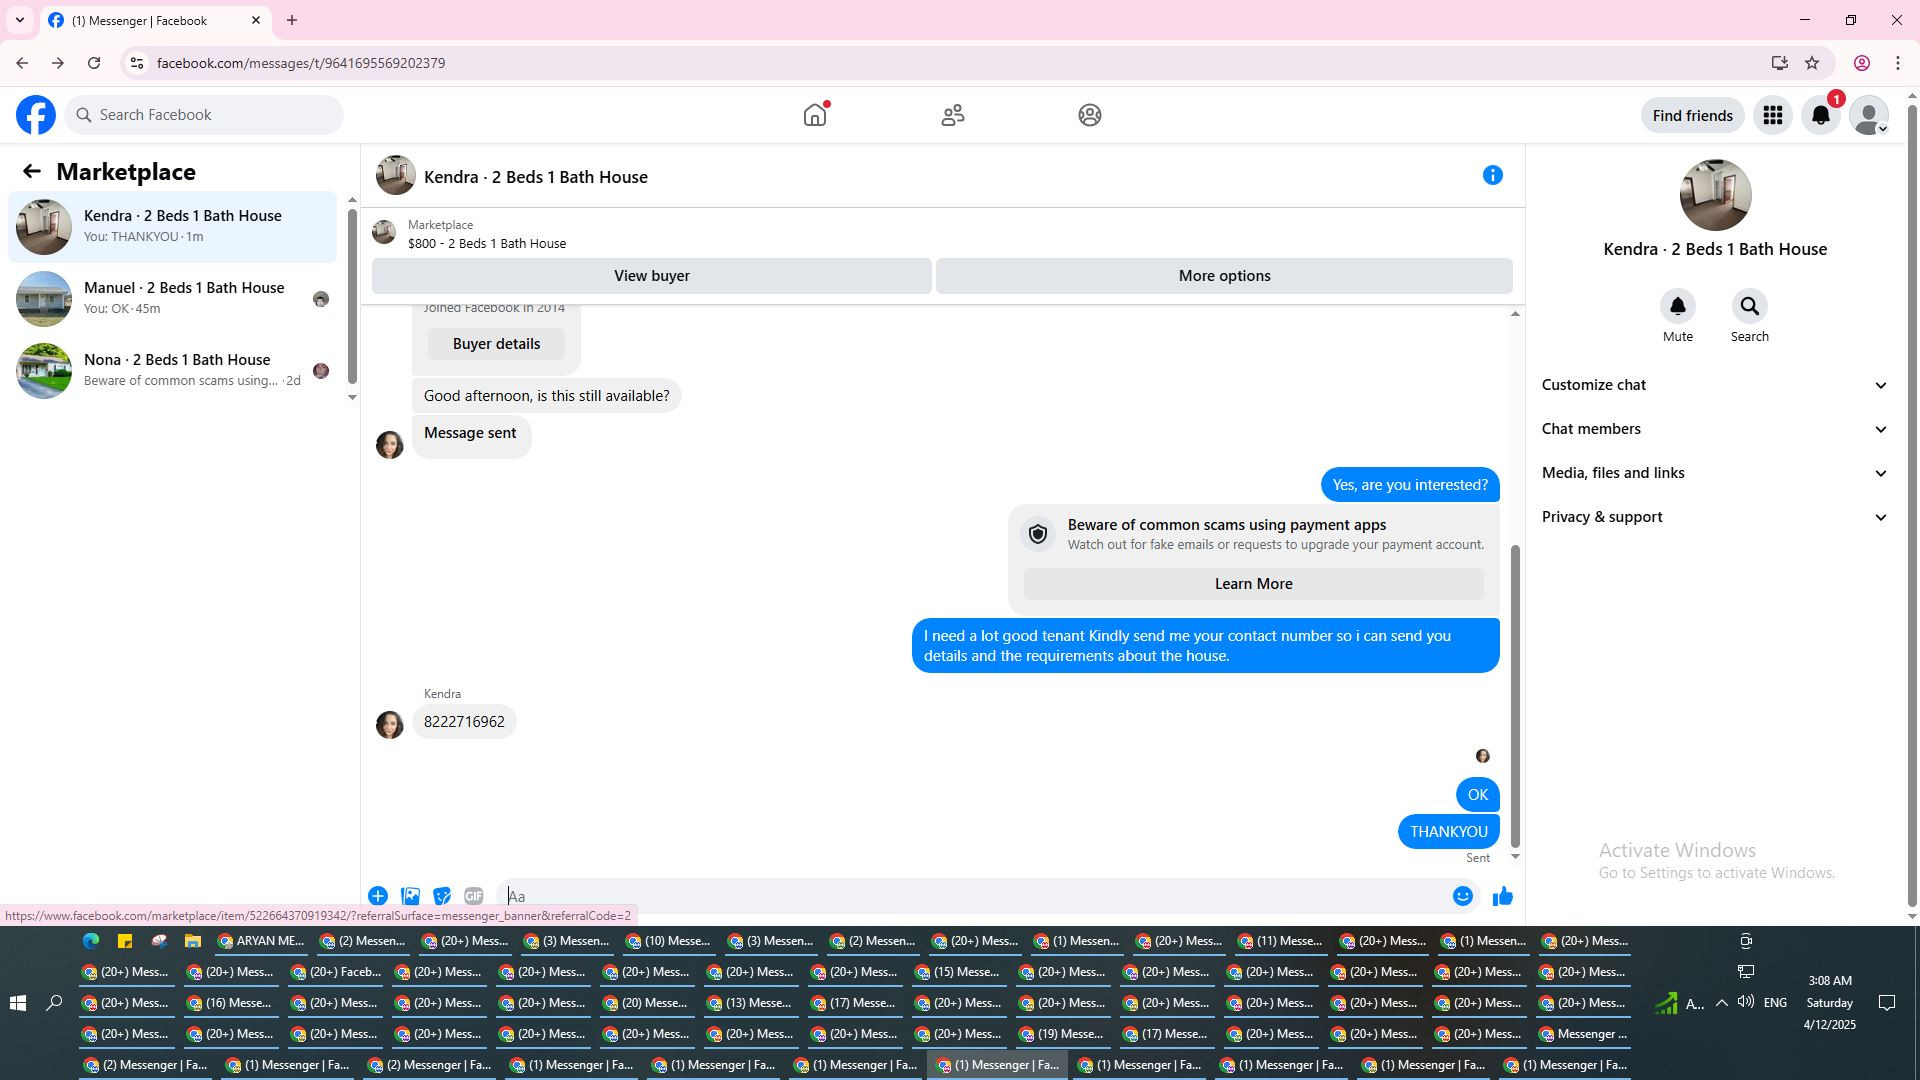This screenshot has height=1080, width=1920.
Task: Click the conversation list scrollbar
Action: pos(352,296)
